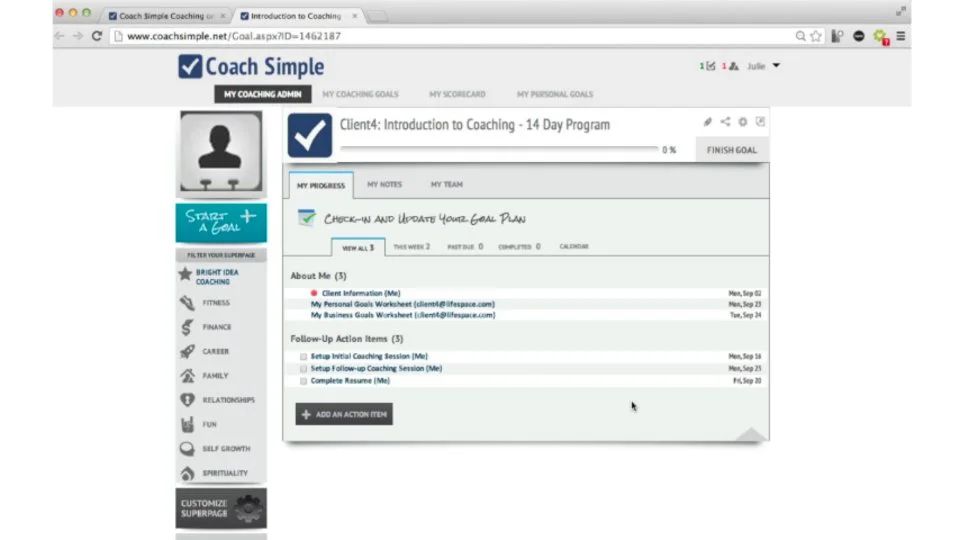Screen dimensions: 960x540
Task: Click Customize Superpage button
Action: (221, 508)
